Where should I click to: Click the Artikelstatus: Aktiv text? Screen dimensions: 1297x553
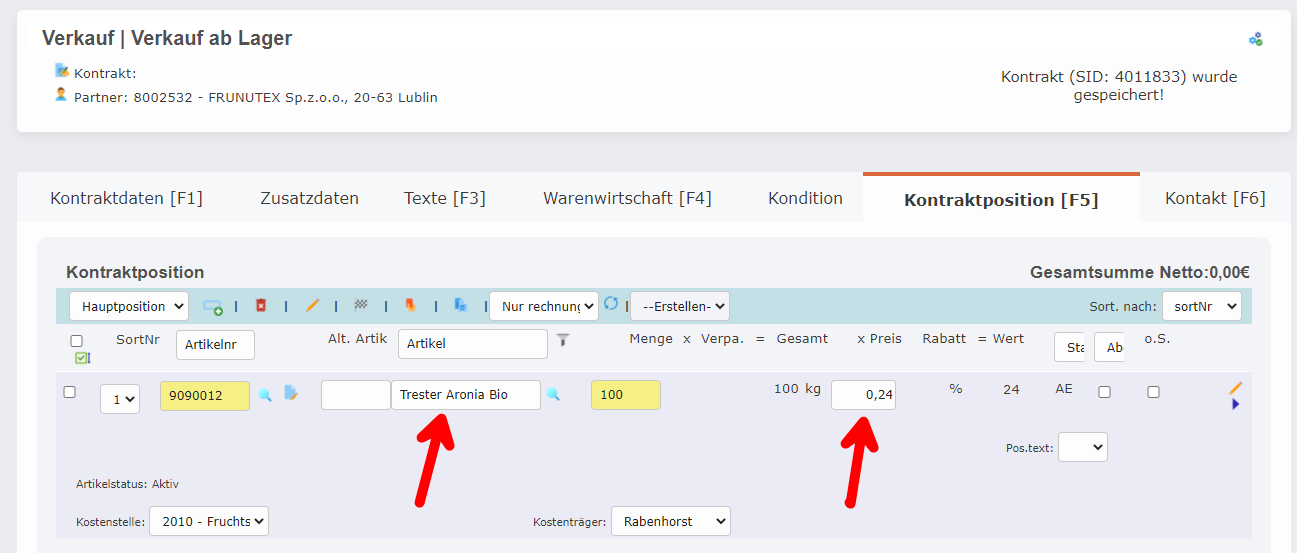[x=127, y=484]
